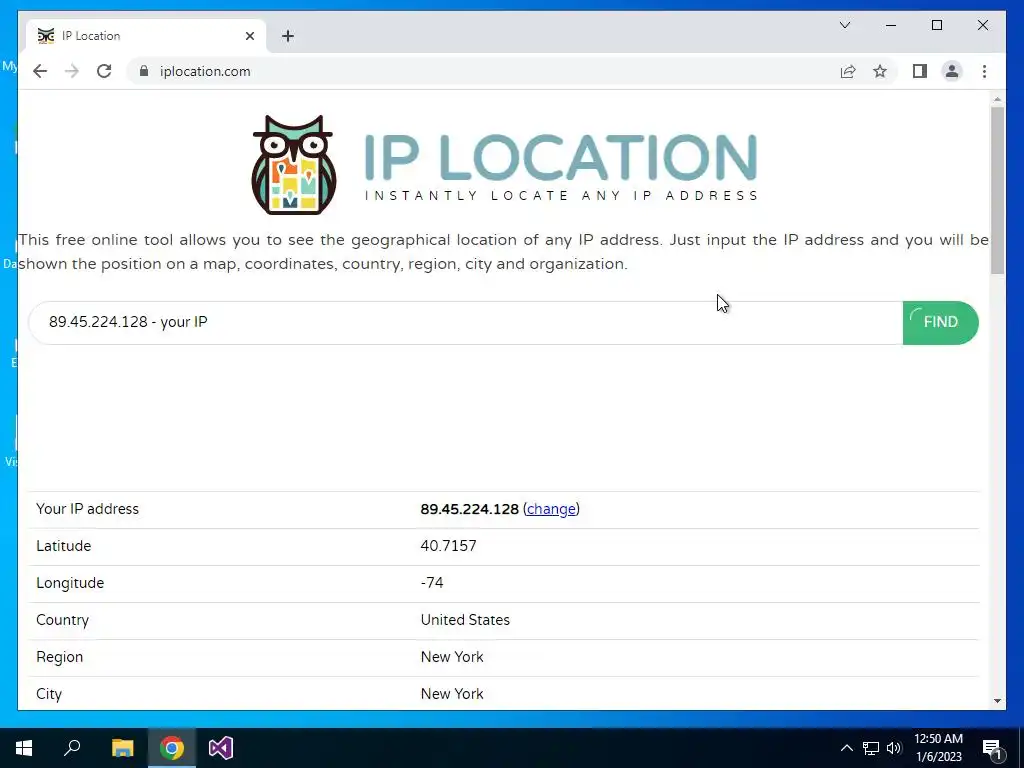This screenshot has height=768, width=1024.
Task: Show hidden system tray icons
Action: [846, 748]
